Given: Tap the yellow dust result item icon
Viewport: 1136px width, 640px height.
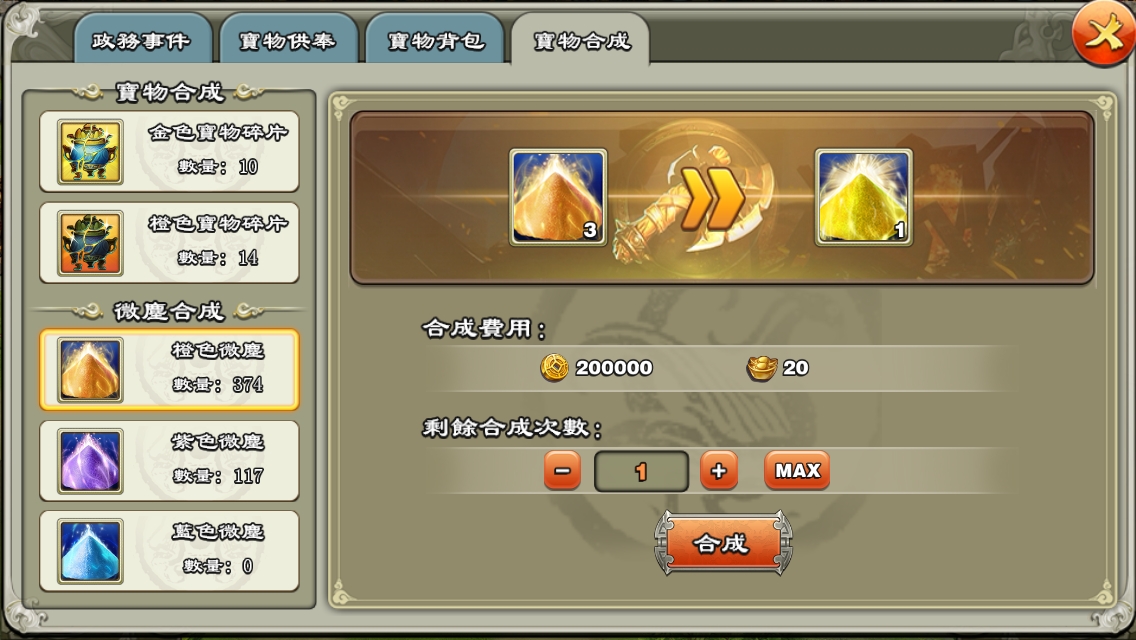Looking at the screenshot, I should coord(863,197).
